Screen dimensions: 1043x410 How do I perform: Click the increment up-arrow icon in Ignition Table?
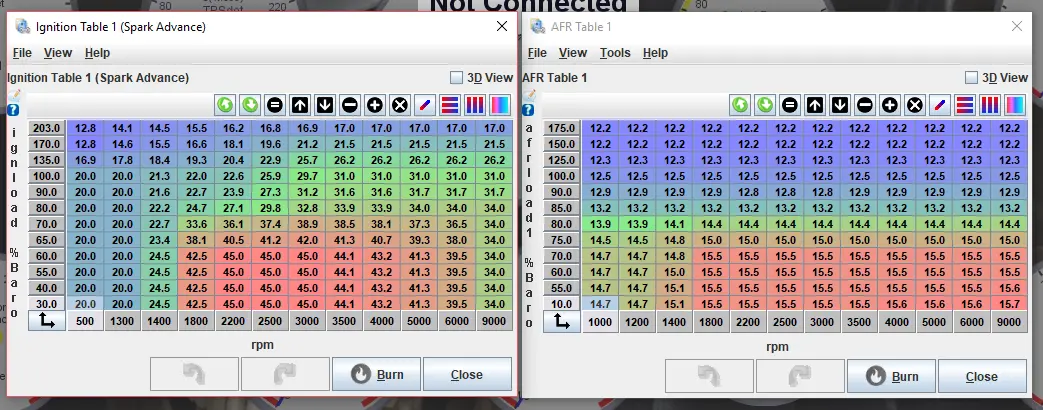coord(299,105)
